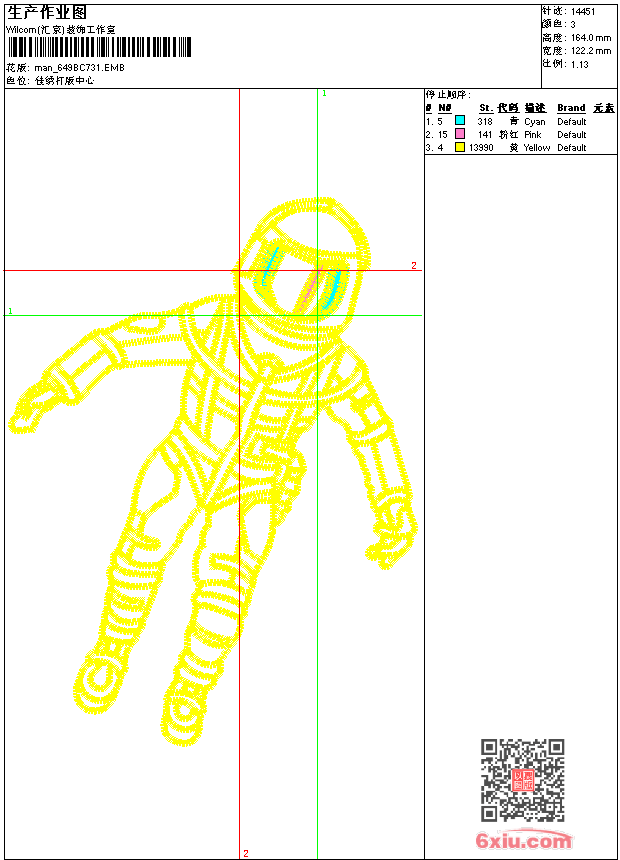
Task: Select the Pink thread description
Action: pos(534,135)
